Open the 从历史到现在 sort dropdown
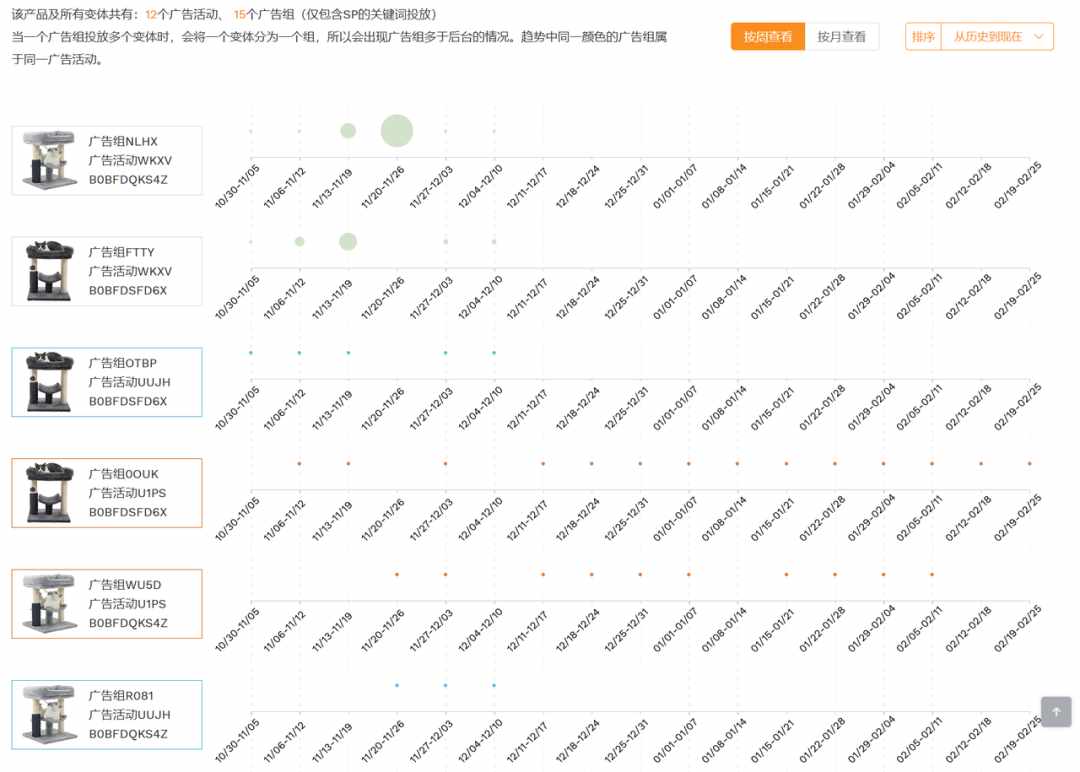Image resolution: width=1080 pixels, height=772 pixels. click(997, 36)
